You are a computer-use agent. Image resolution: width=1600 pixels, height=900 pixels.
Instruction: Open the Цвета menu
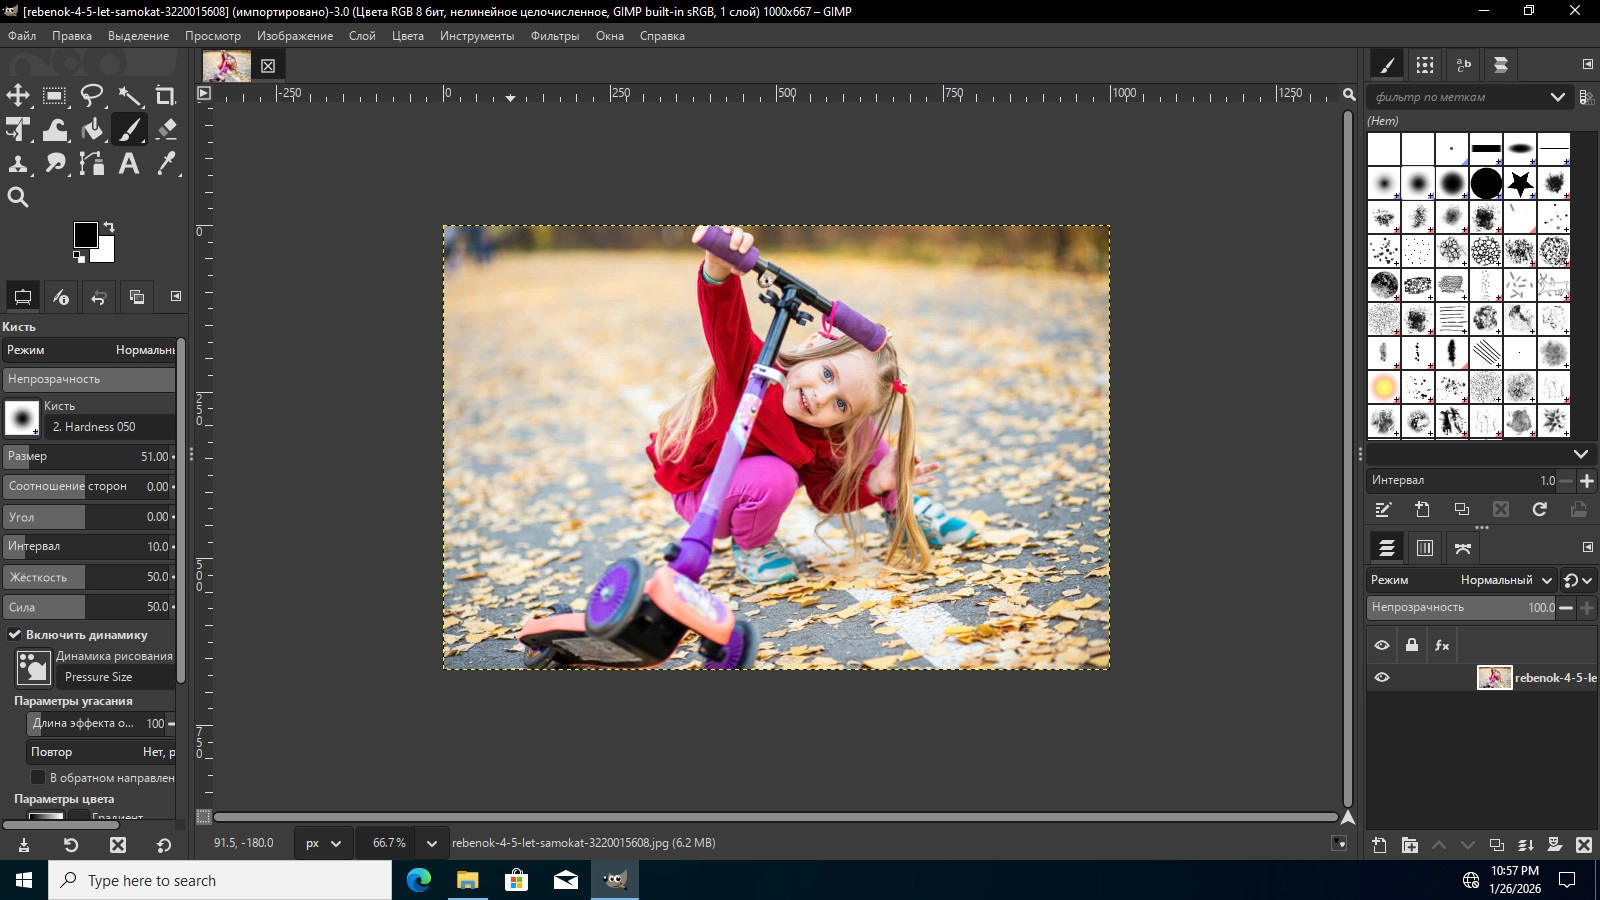coord(407,36)
